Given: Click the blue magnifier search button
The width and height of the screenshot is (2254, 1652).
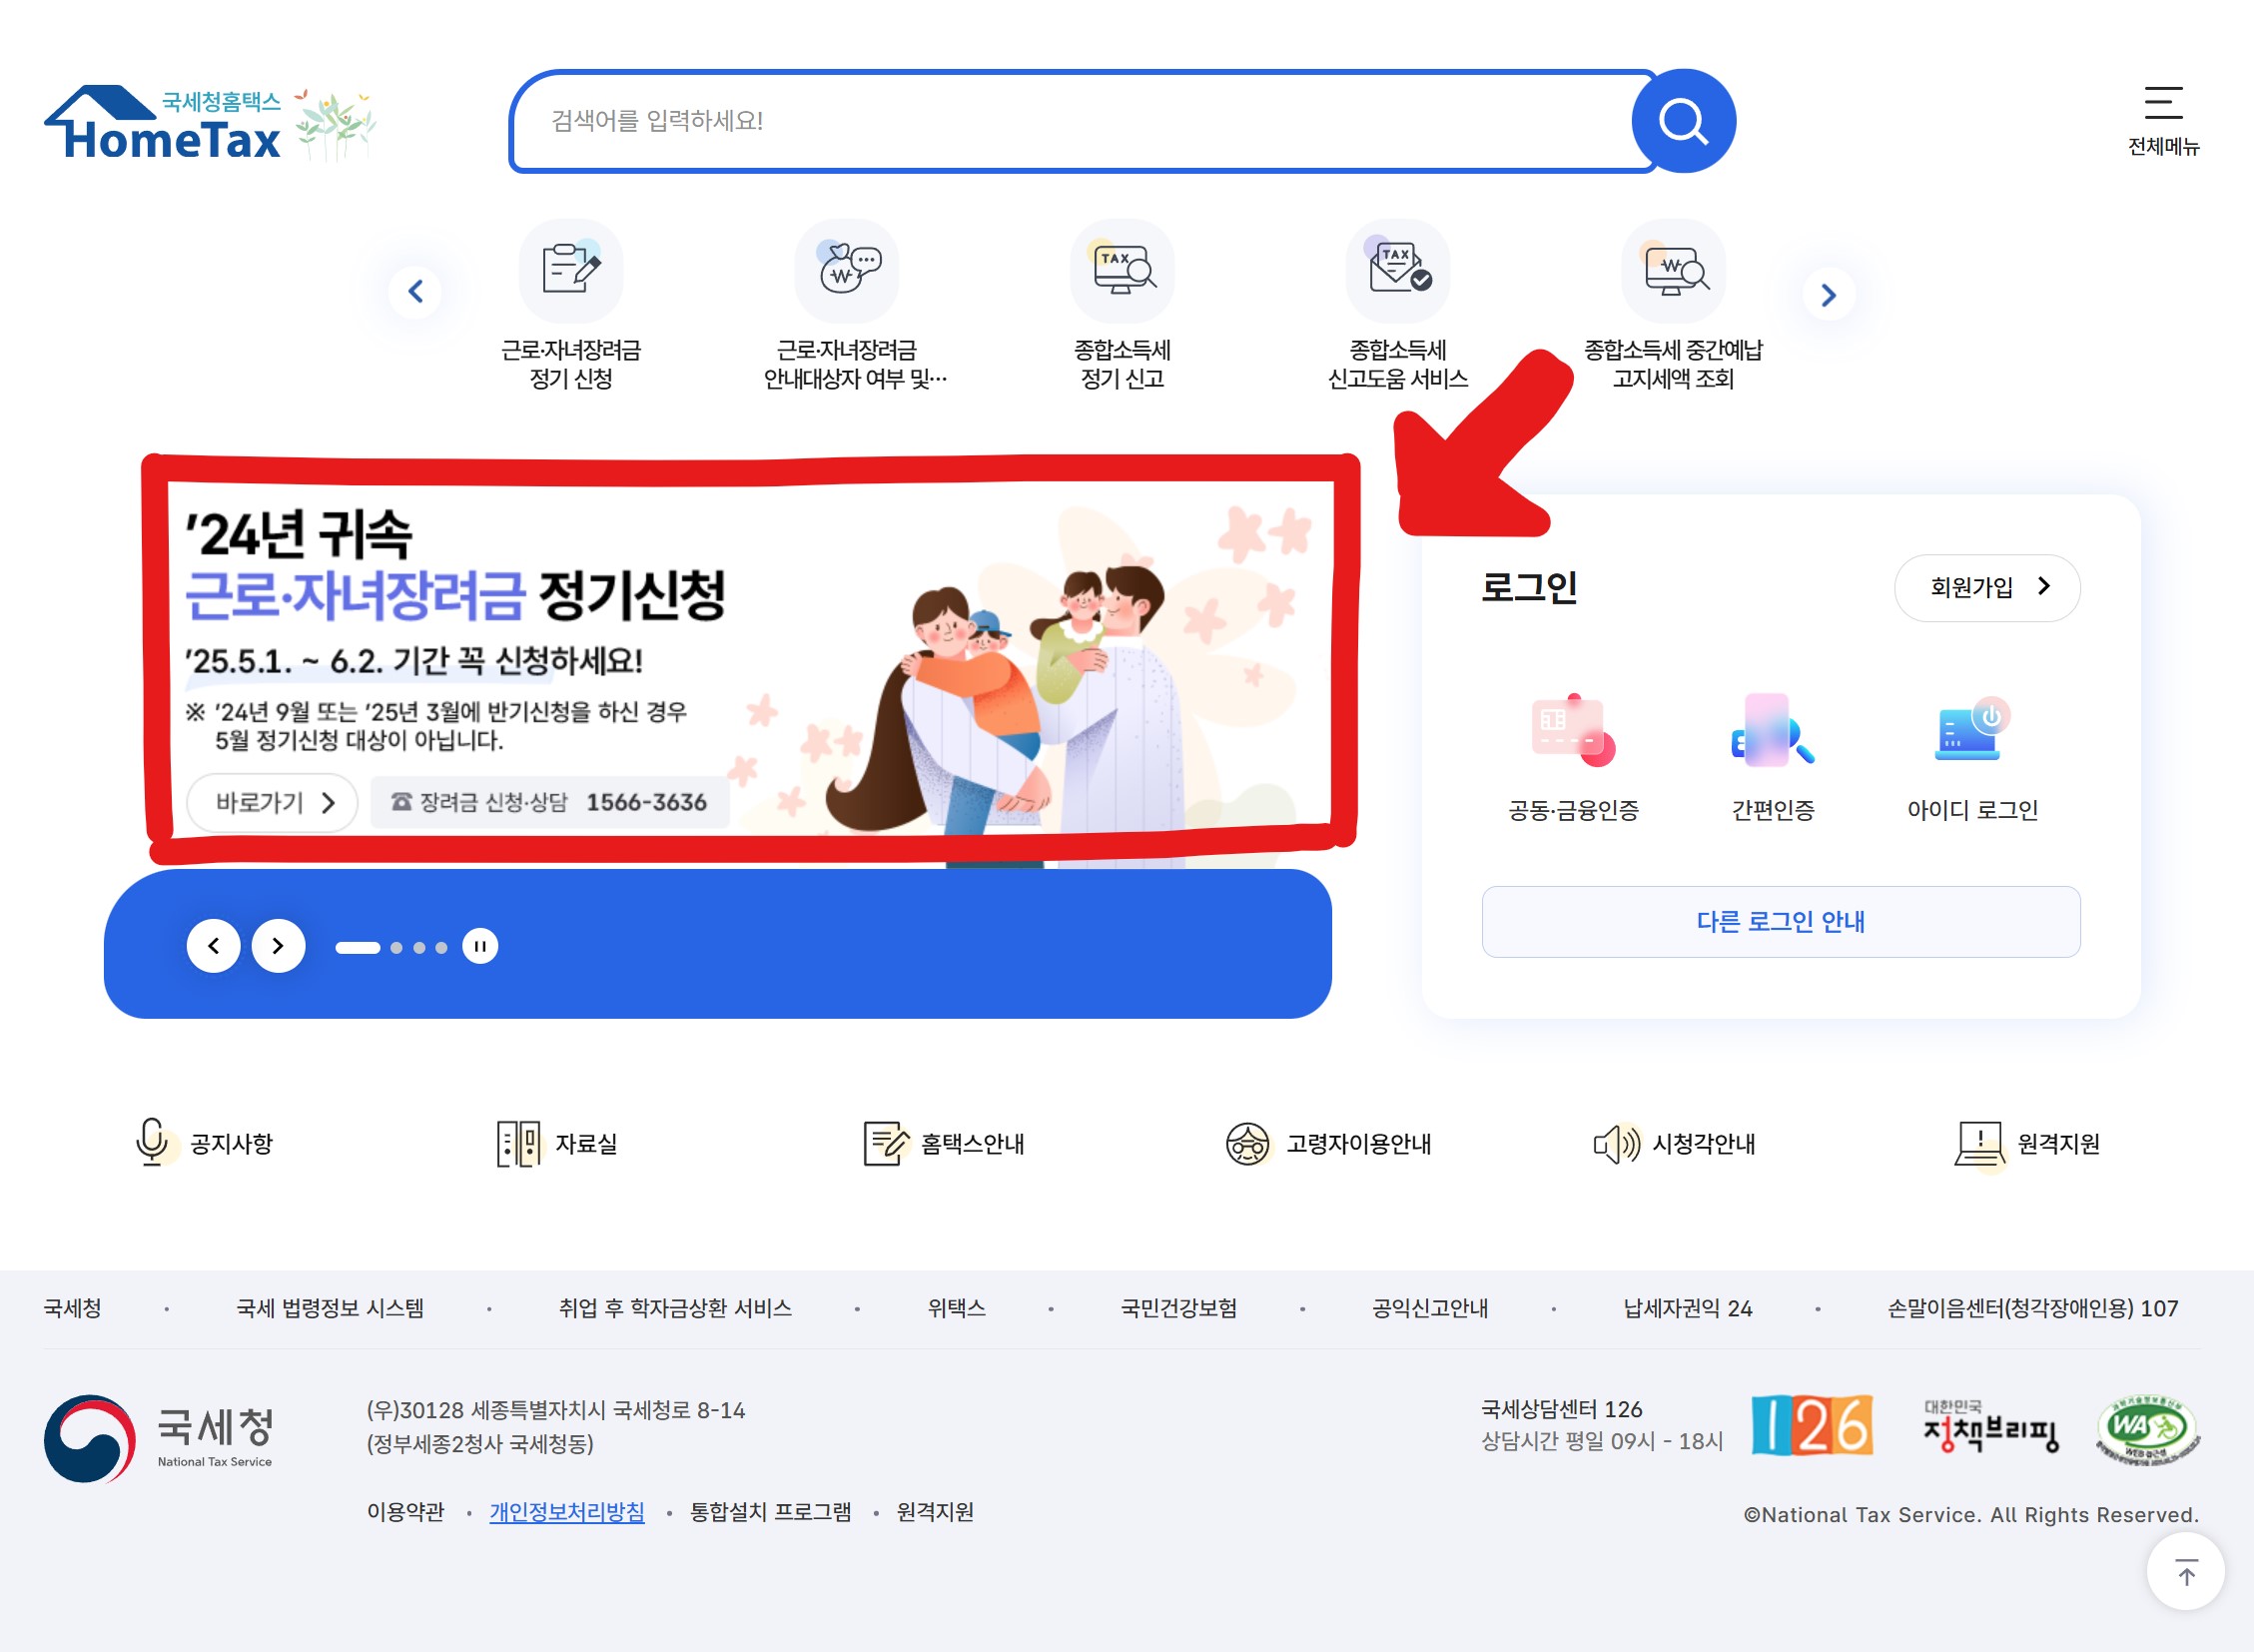Looking at the screenshot, I should [x=1683, y=121].
